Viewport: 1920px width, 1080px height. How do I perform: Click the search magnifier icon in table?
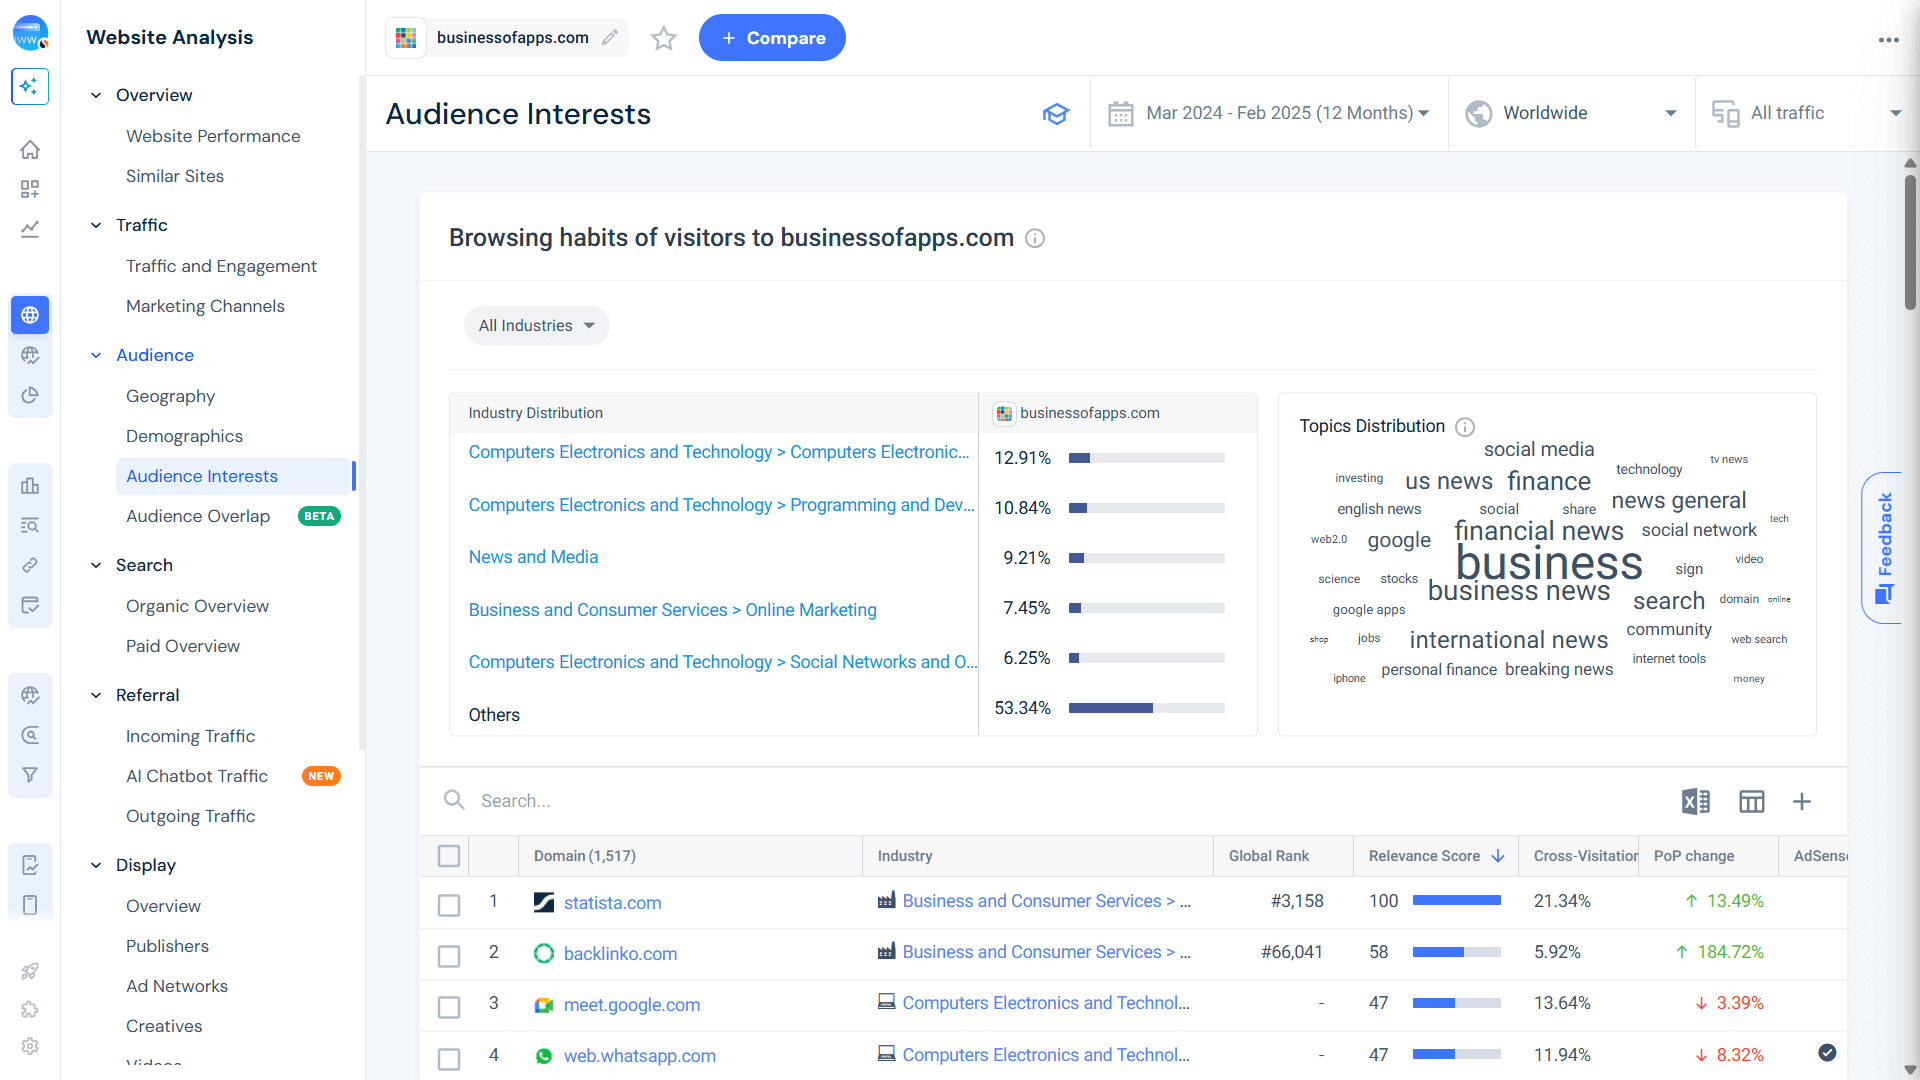[454, 800]
